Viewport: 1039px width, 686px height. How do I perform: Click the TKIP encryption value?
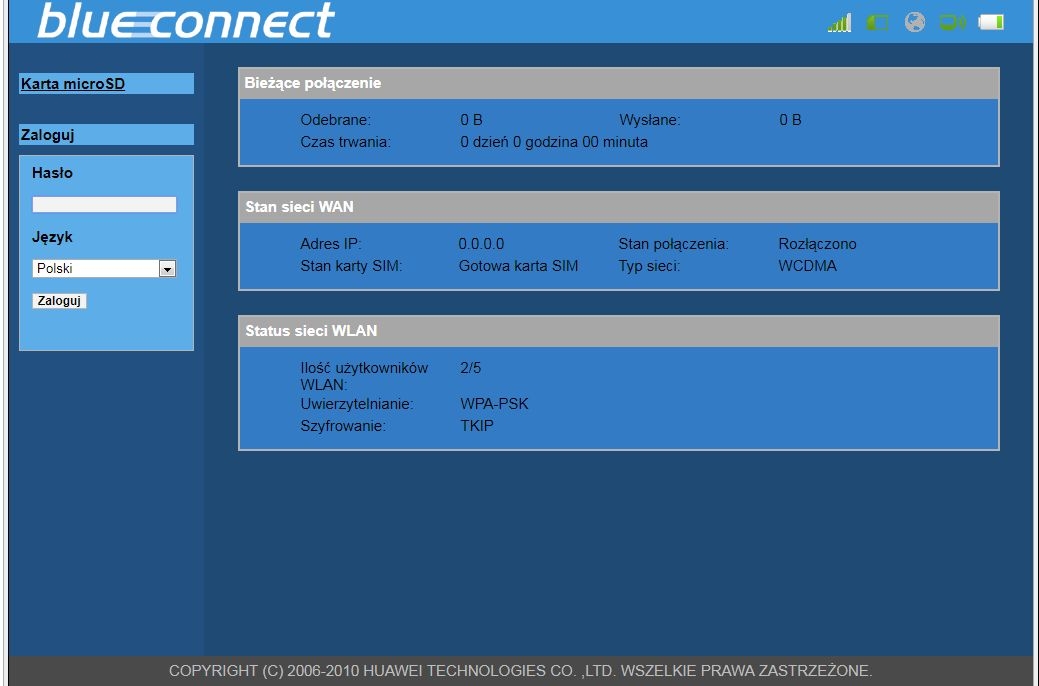pos(477,426)
